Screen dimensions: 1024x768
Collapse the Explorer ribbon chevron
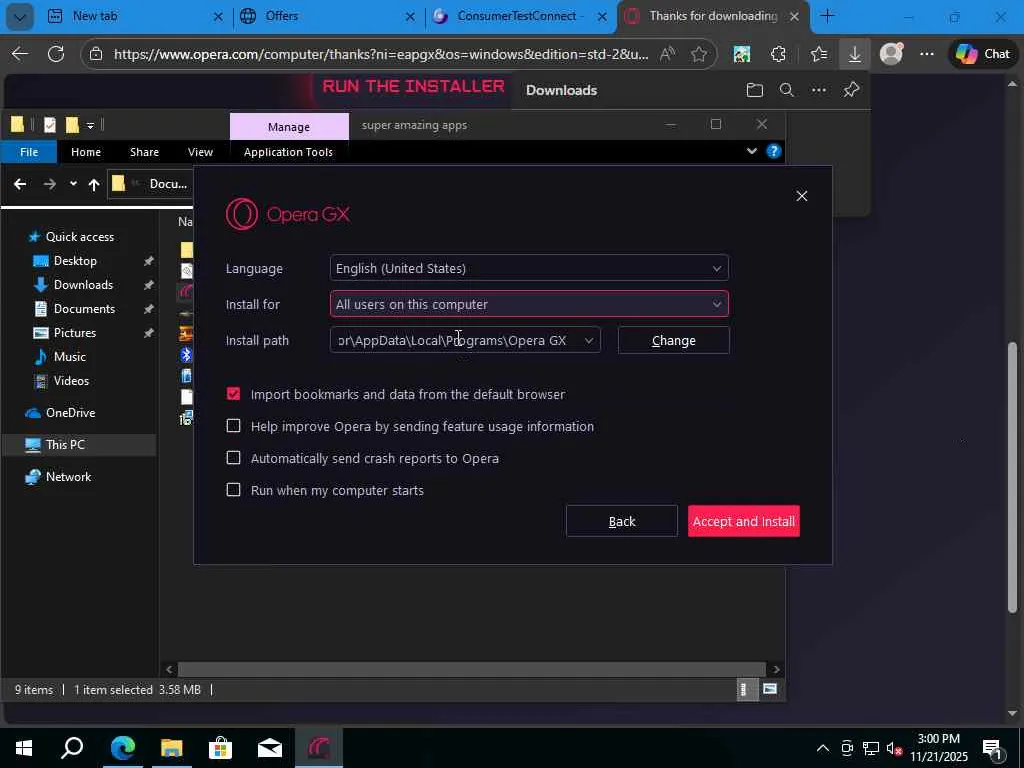point(752,152)
